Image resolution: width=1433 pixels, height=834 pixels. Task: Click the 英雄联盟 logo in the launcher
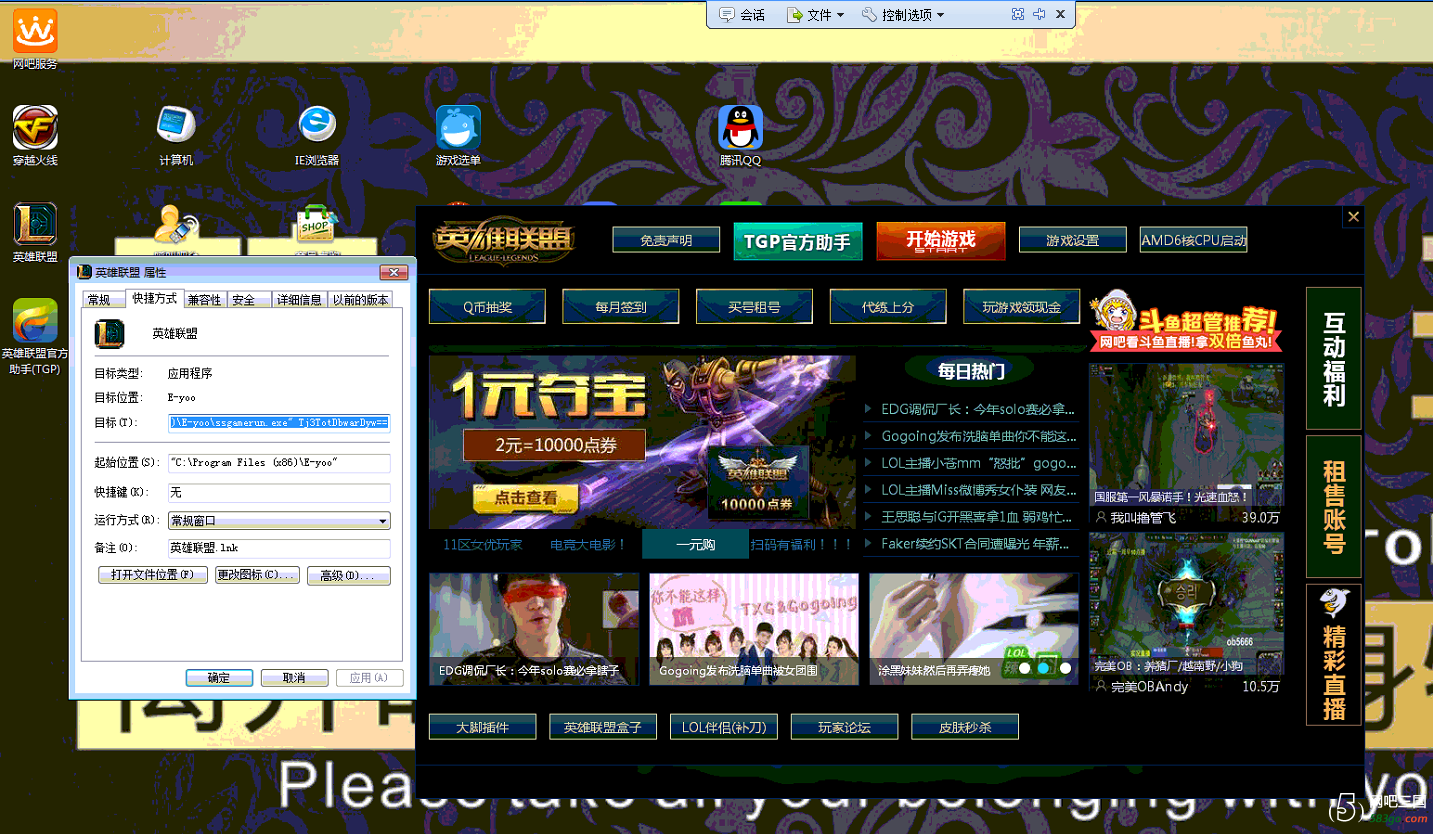coord(504,243)
